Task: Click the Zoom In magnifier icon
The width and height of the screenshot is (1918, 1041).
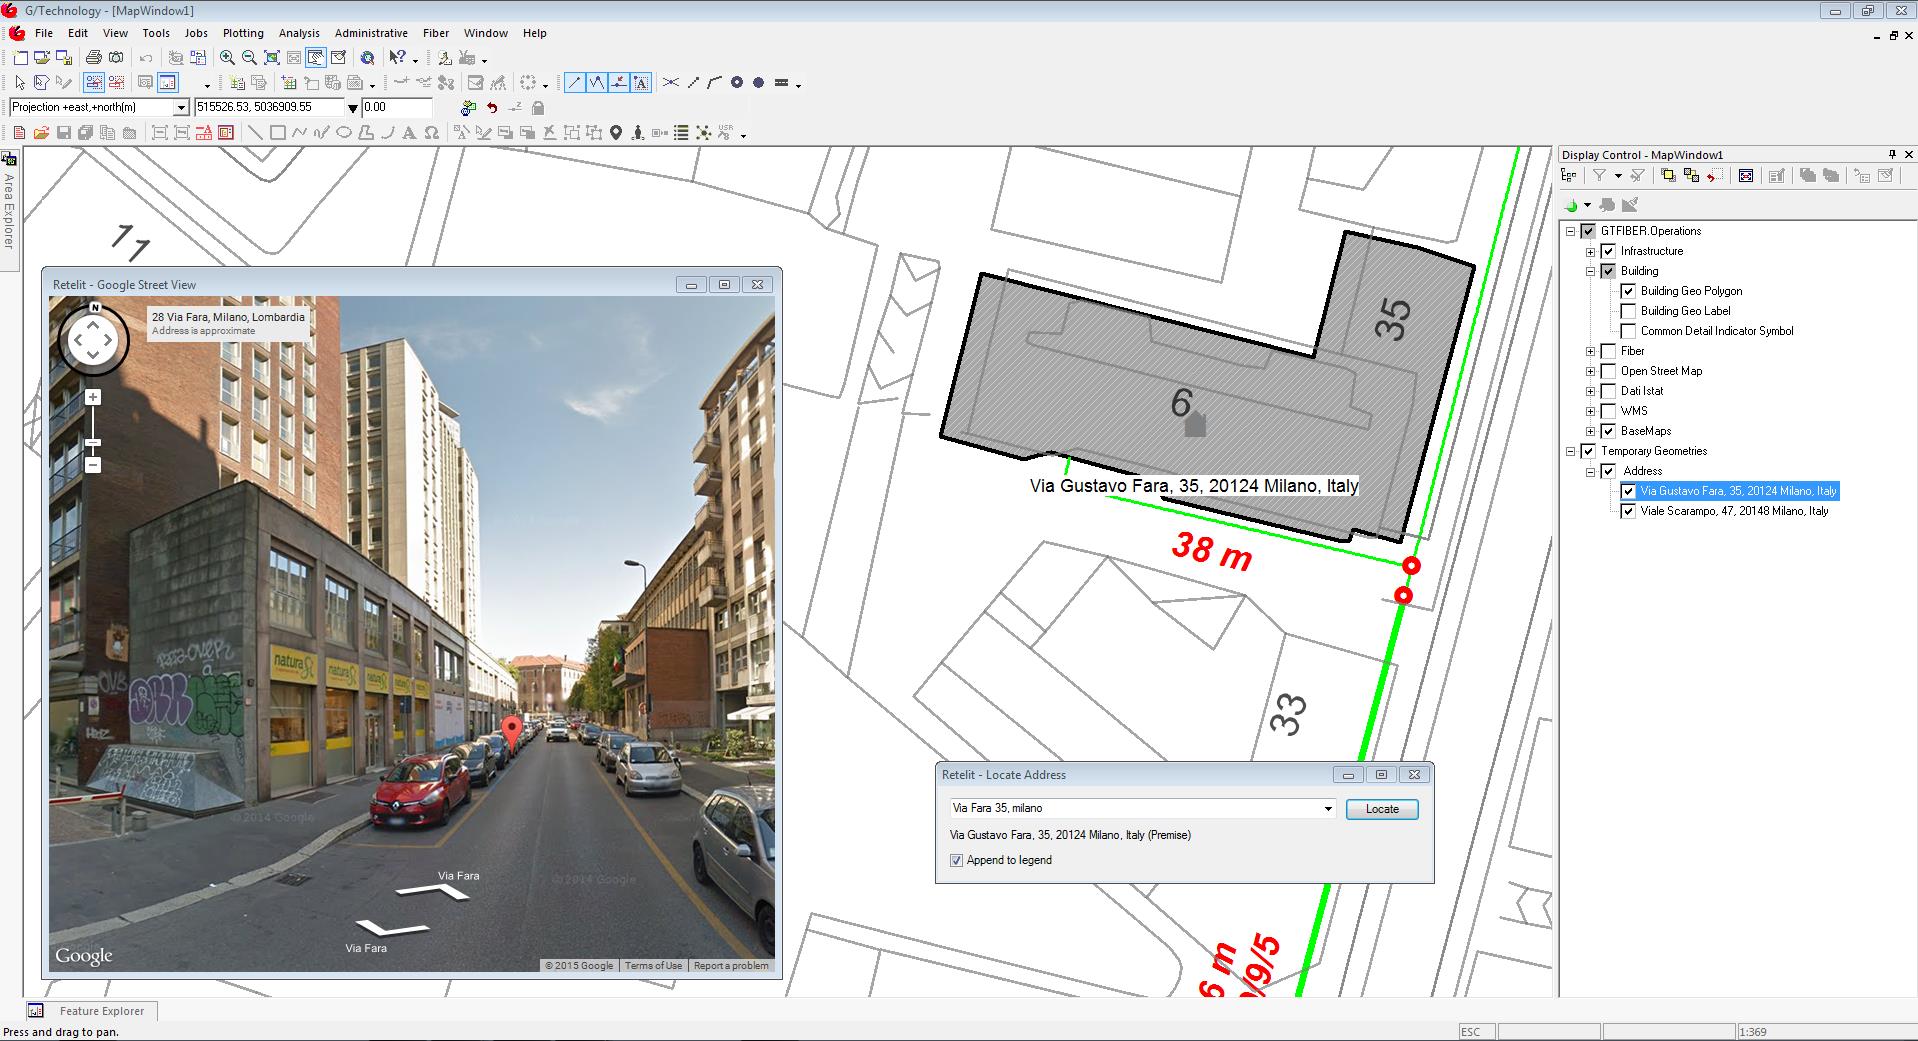Action: (227, 58)
